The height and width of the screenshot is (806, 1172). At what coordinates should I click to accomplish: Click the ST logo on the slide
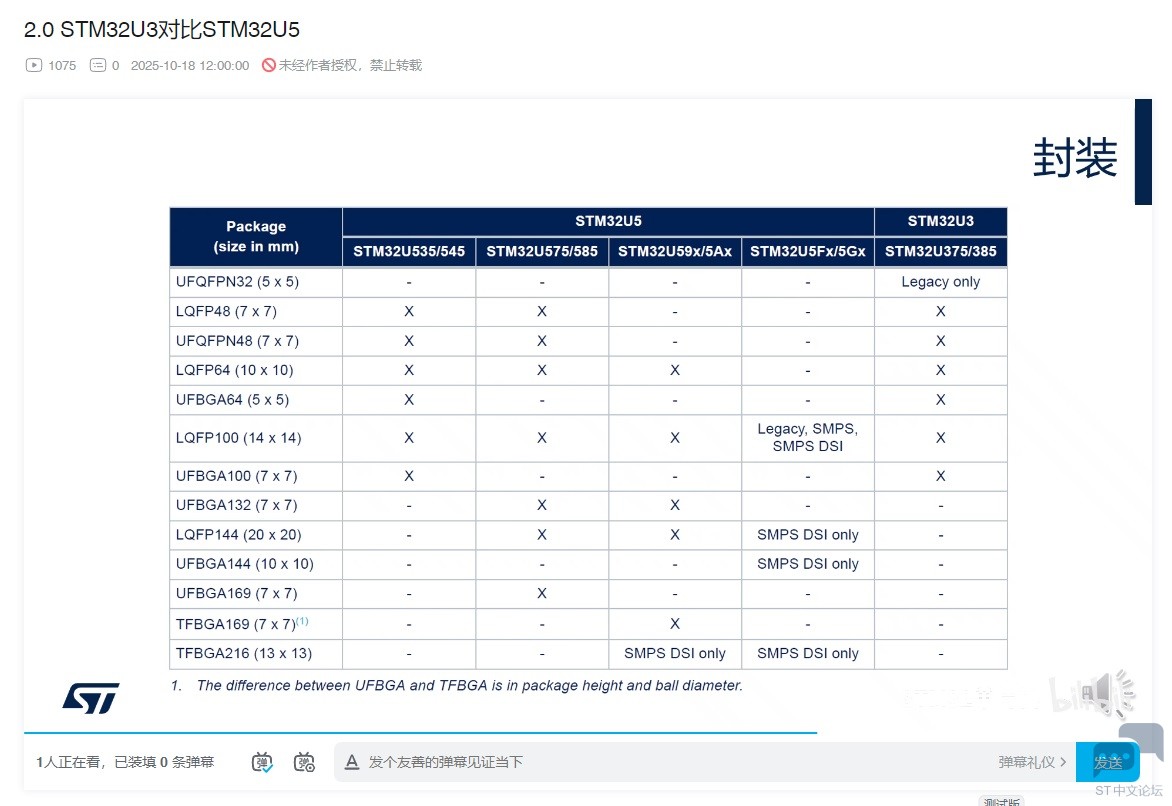[91, 697]
